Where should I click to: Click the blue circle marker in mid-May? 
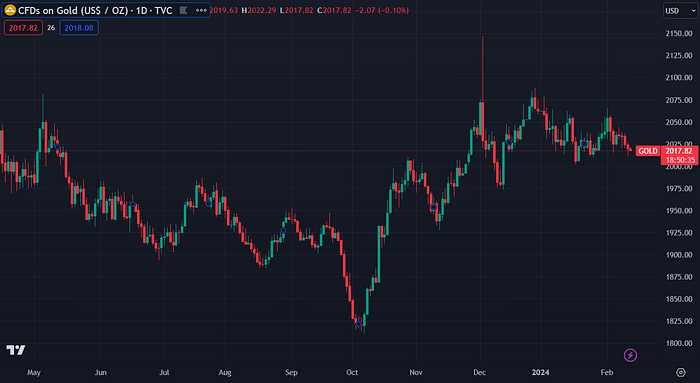(x=57, y=147)
